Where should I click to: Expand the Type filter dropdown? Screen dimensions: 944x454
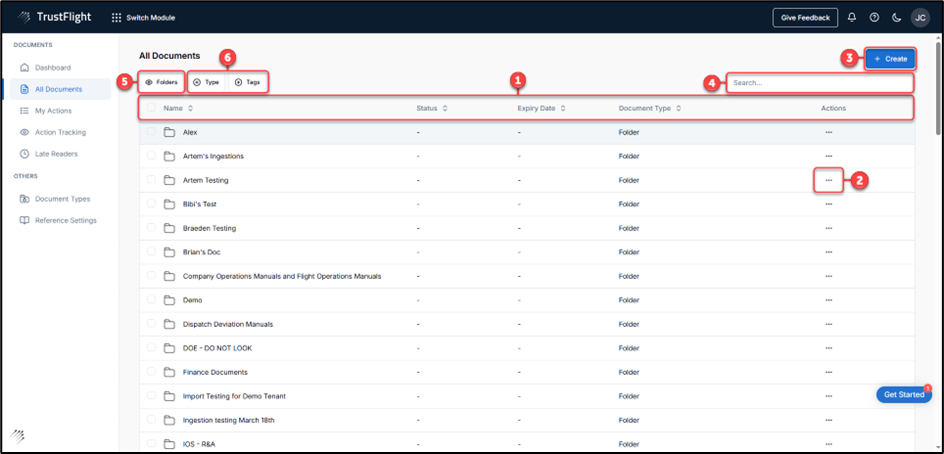tap(206, 82)
